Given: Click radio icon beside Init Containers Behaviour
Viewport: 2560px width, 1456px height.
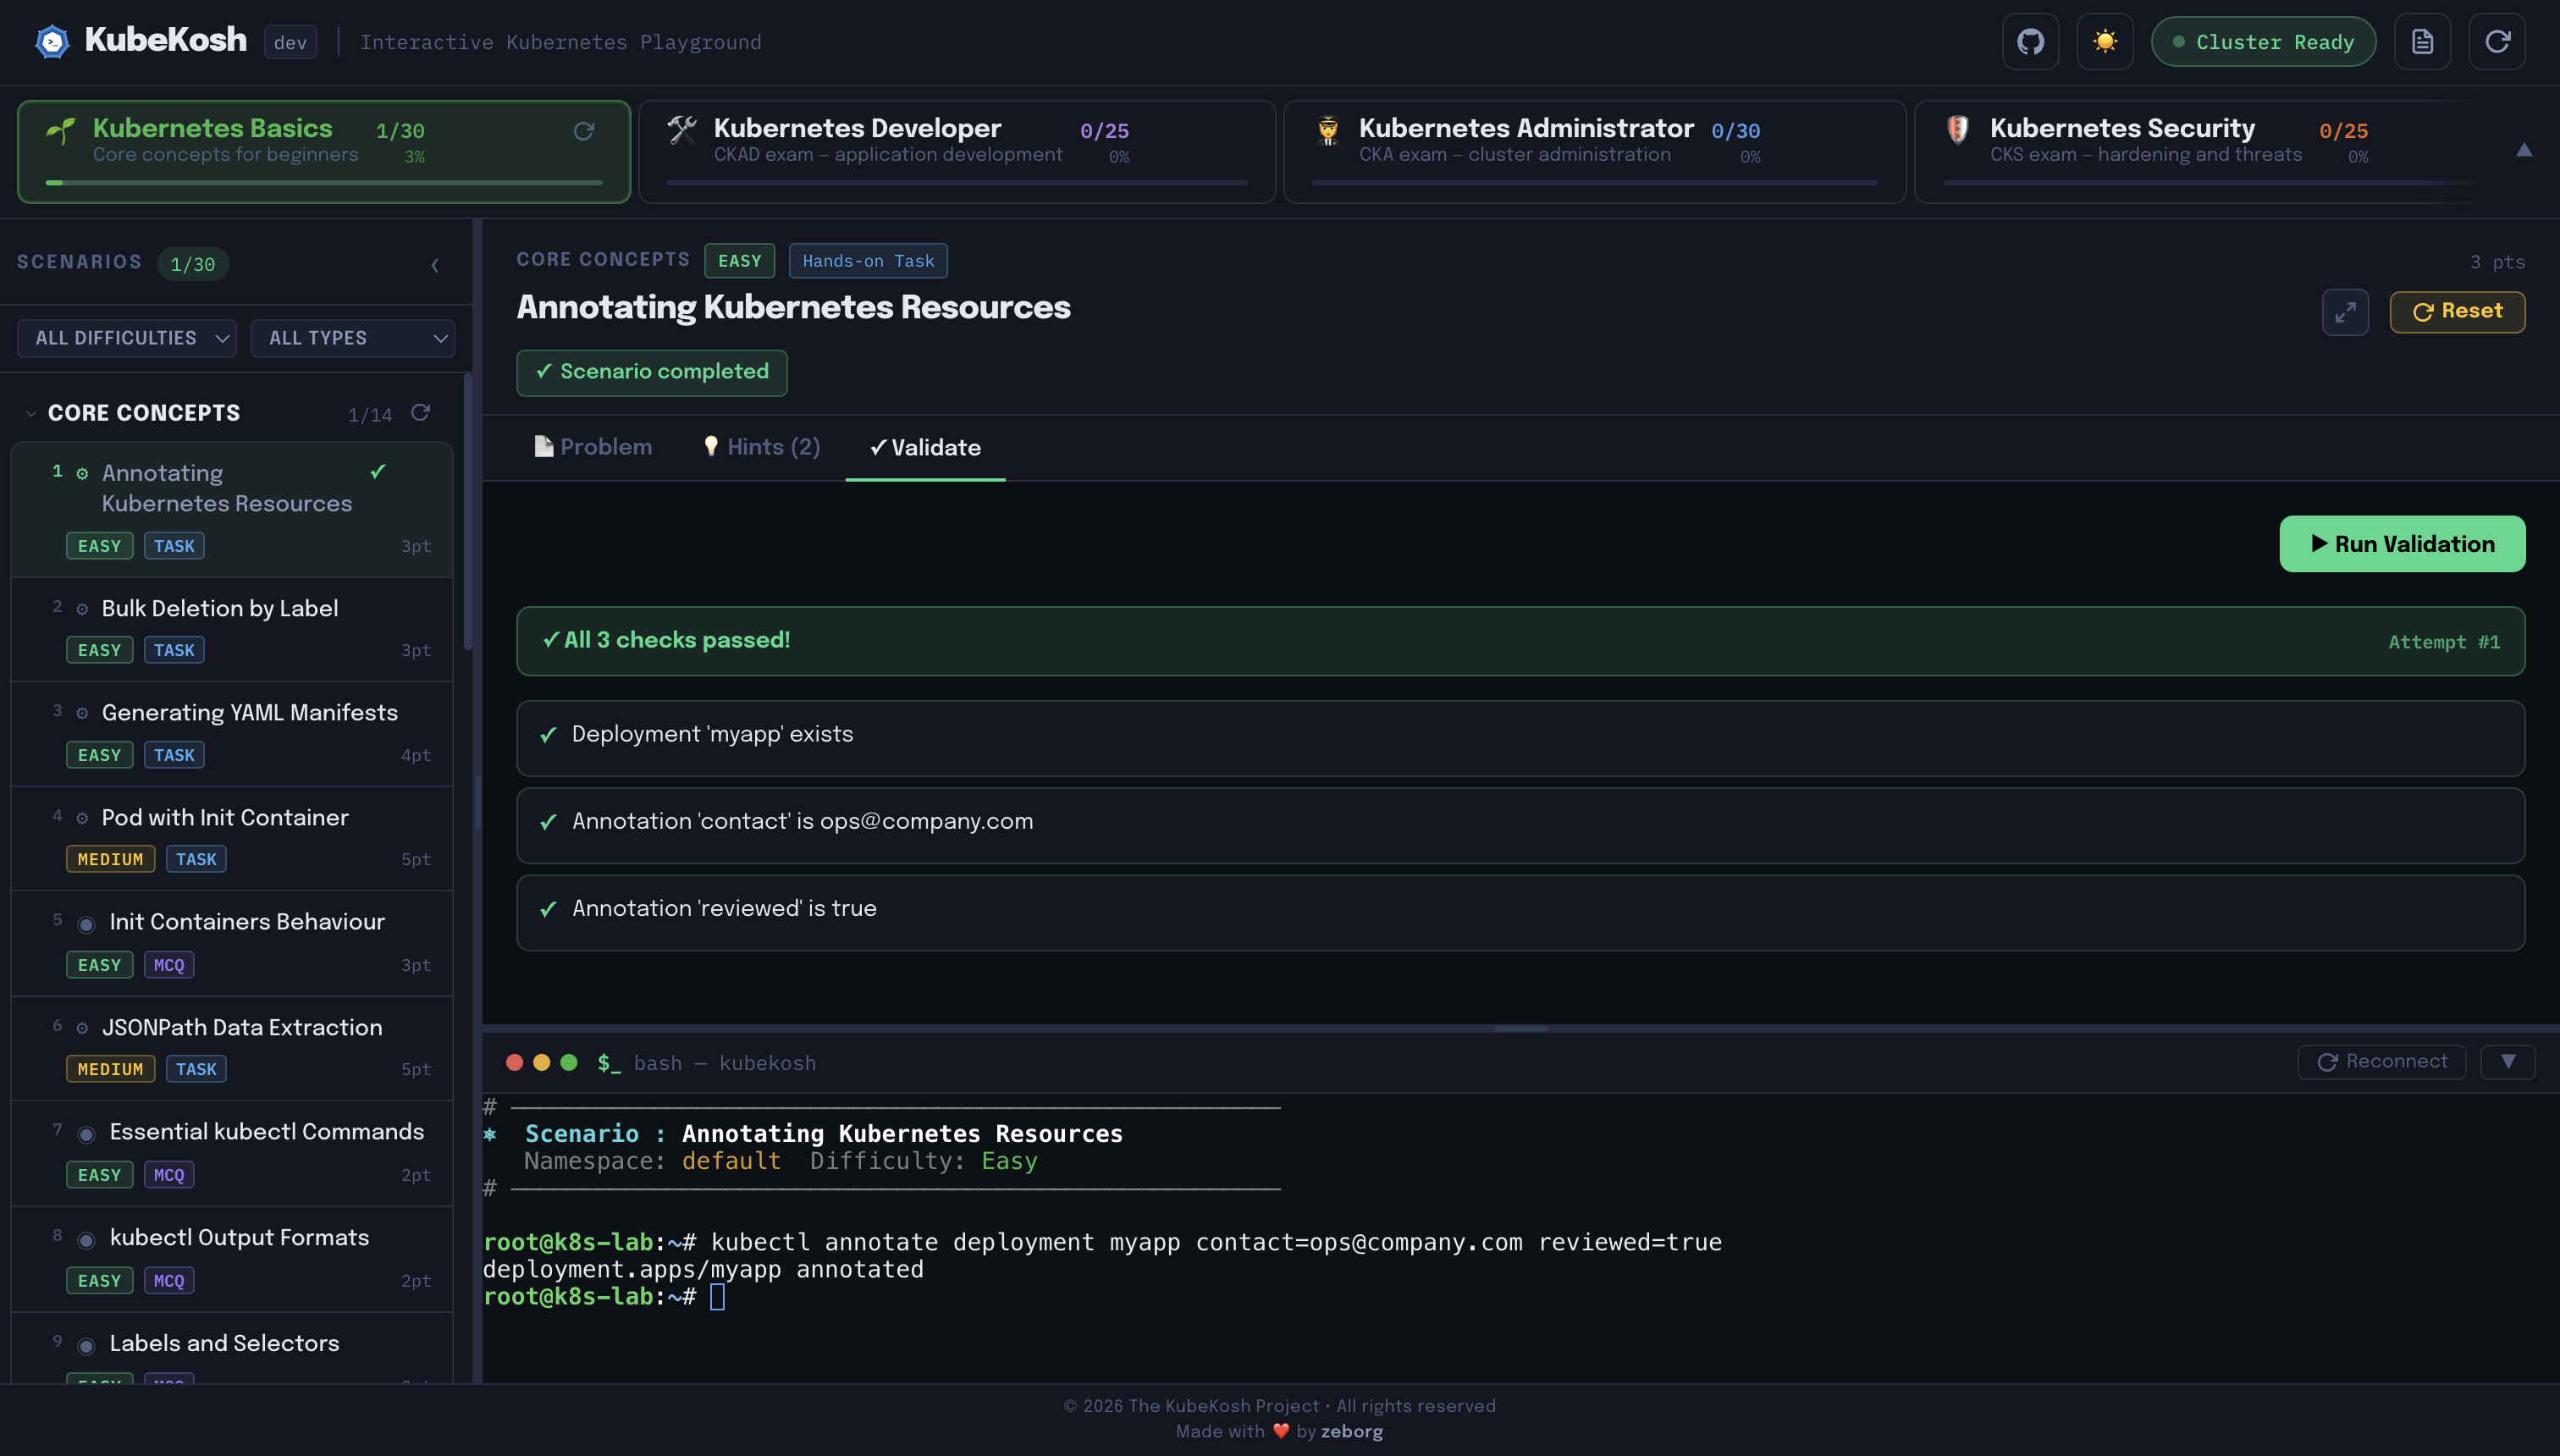Looking at the screenshot, I should point(87,925).
